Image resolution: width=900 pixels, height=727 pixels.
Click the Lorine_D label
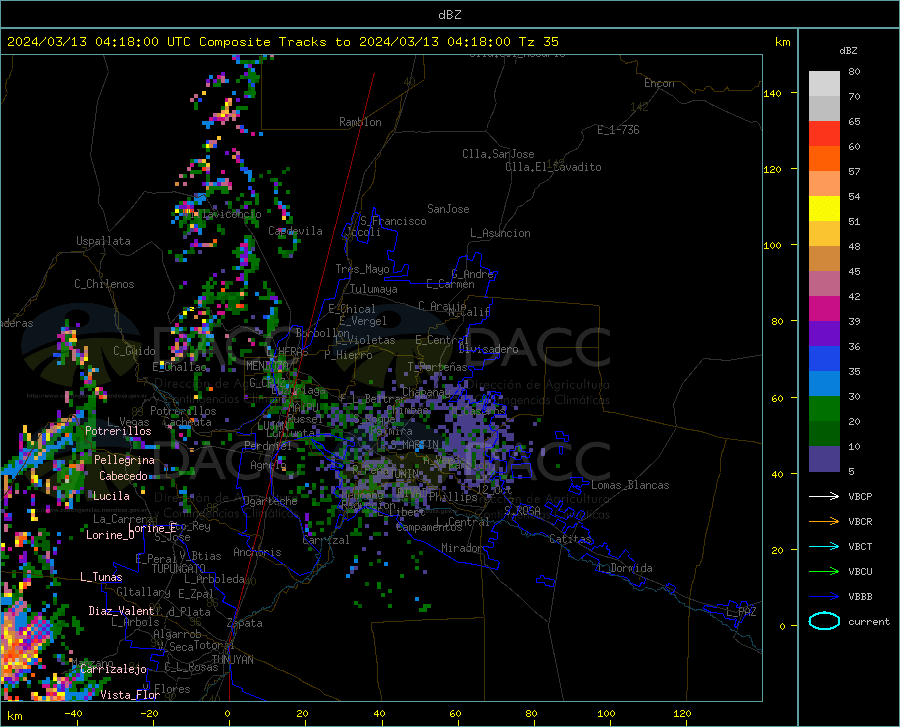(x=110, y=535)
